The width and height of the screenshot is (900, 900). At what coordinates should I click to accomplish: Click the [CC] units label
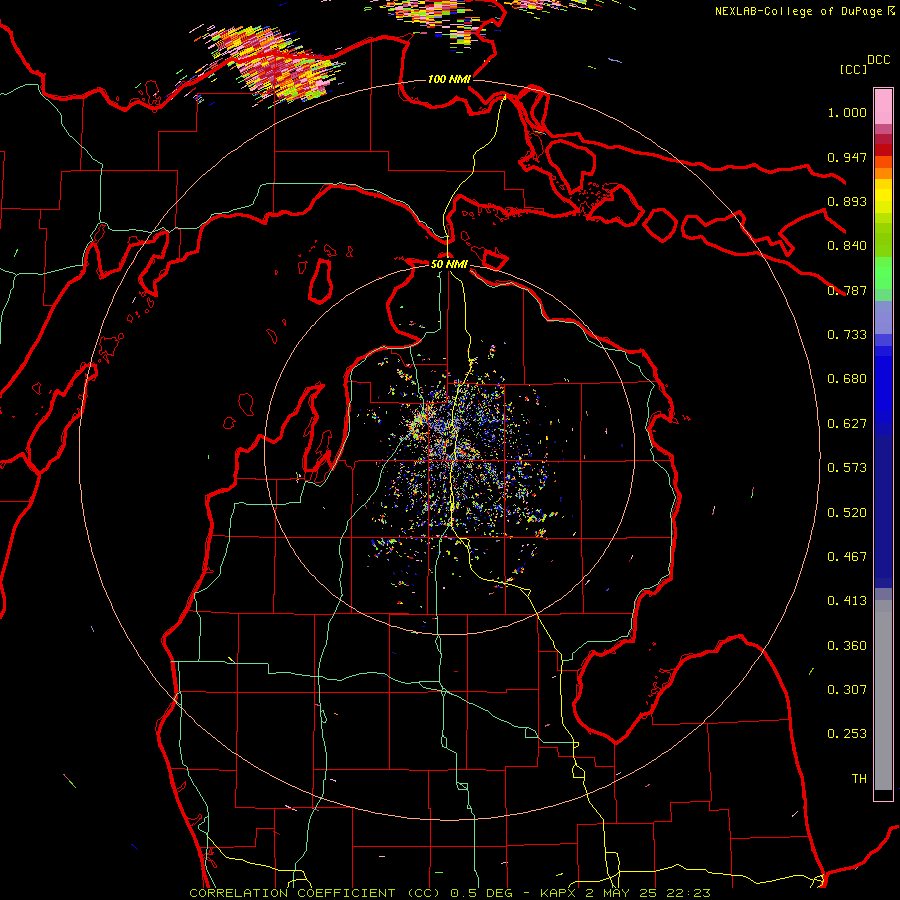click(x=854, y=69)
